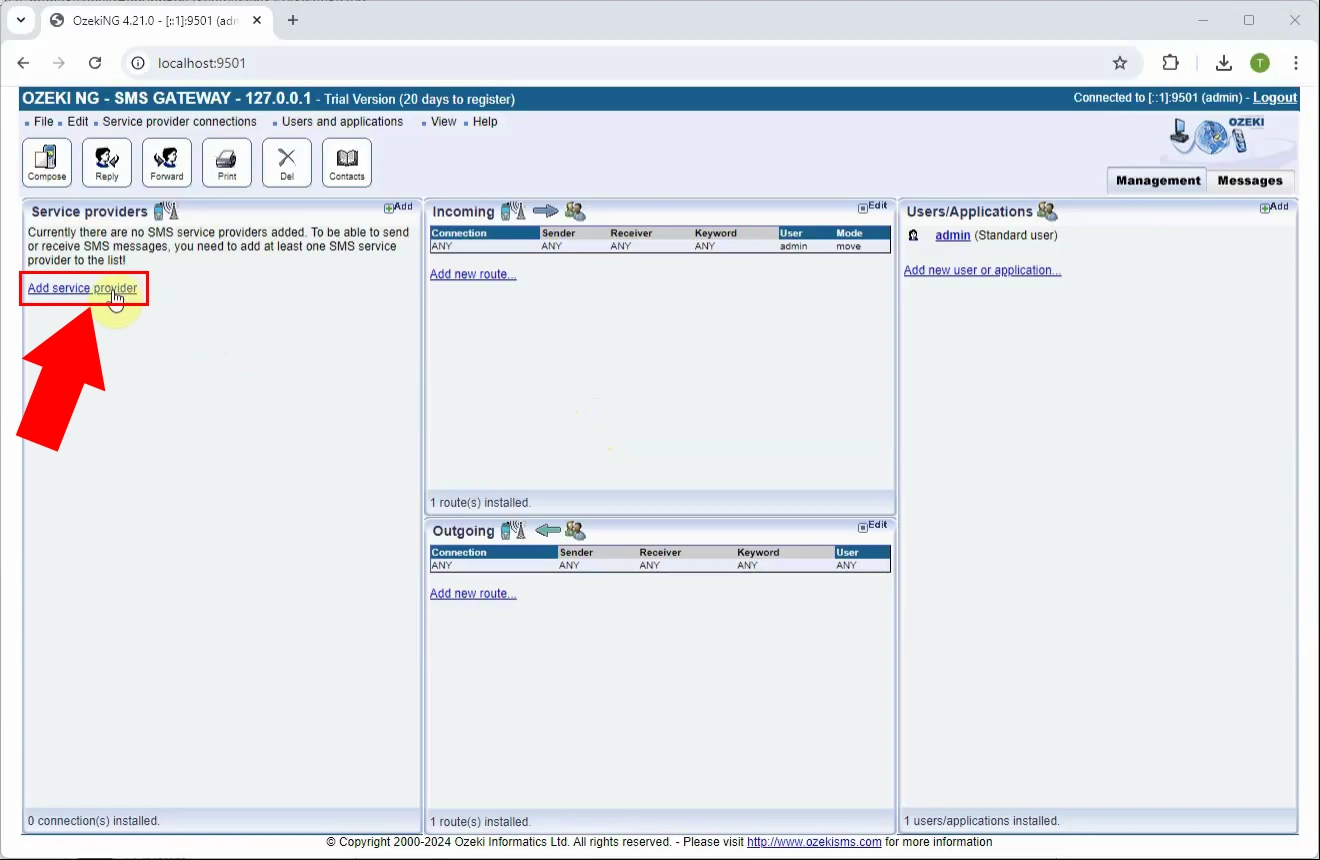Click the admin user icon

click(x=913, y=235)
